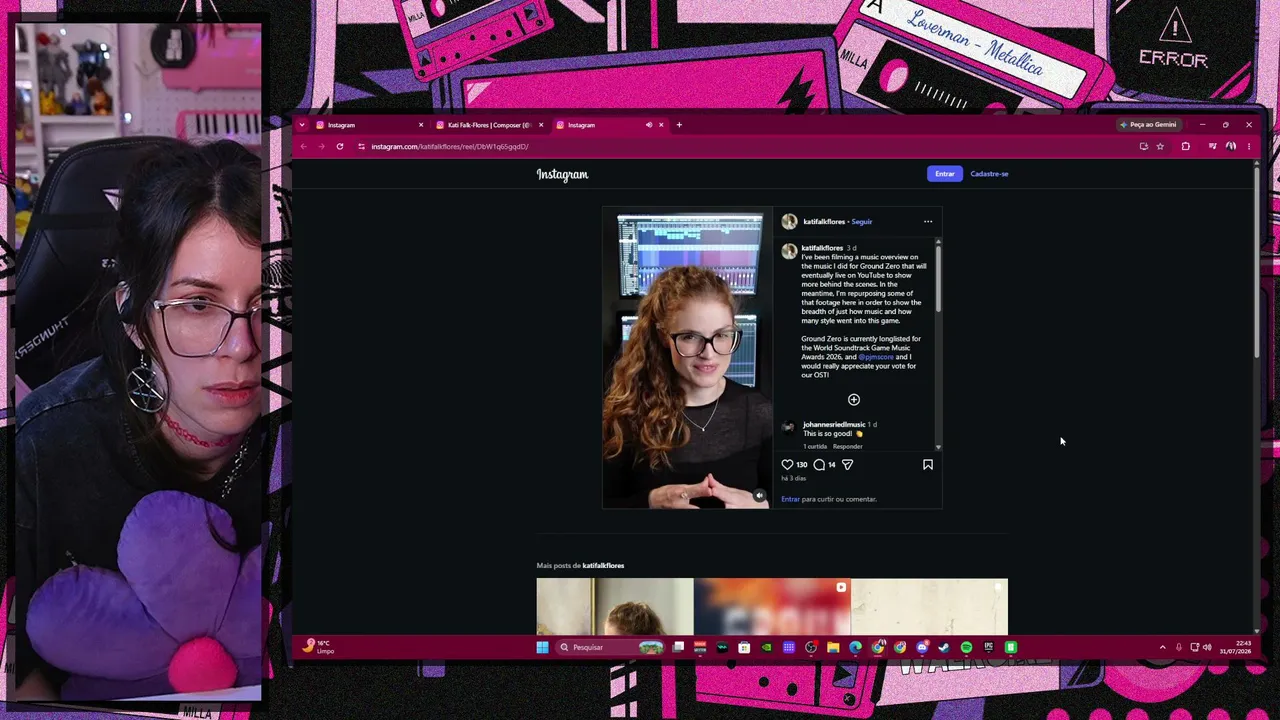Open the browser extensions puzzle icon
Image resolution: width=1280 pixels, height=720 pixels.
point(1185,147)
